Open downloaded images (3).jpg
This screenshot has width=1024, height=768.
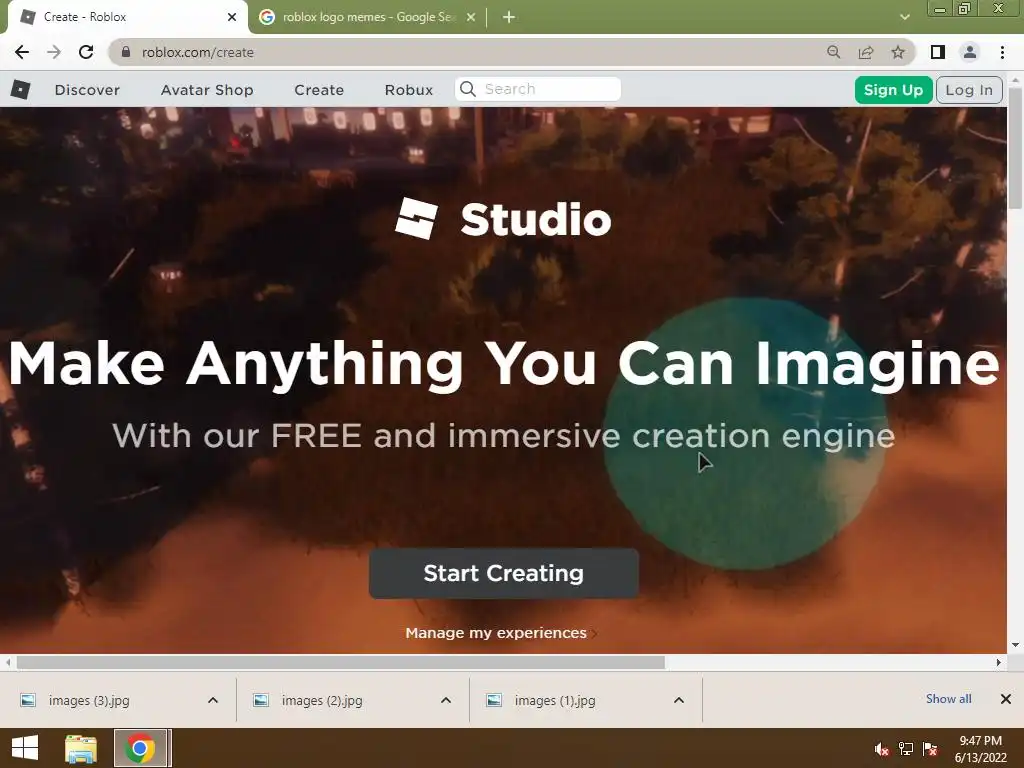(x=89, y=700)
